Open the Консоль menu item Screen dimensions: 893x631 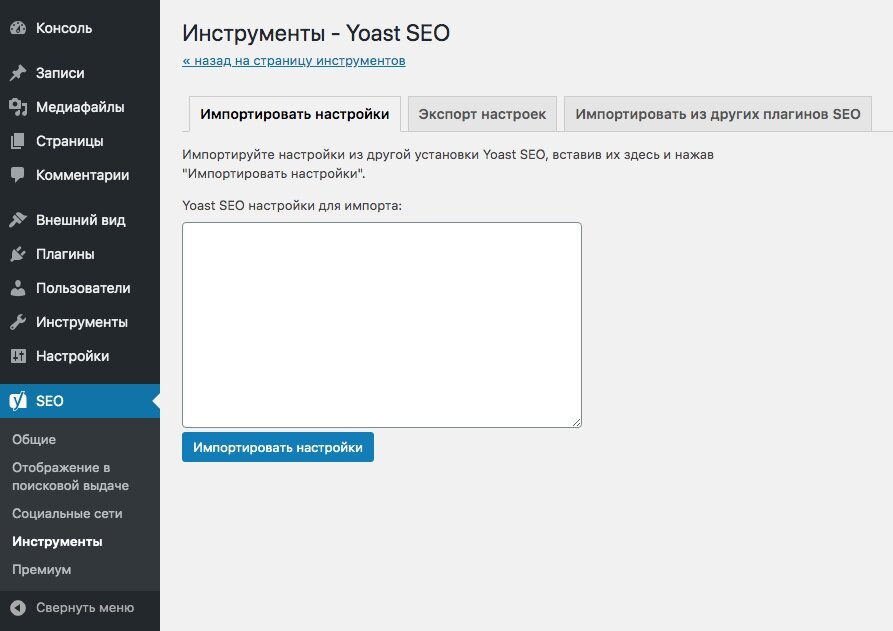[x=64, y=28]
